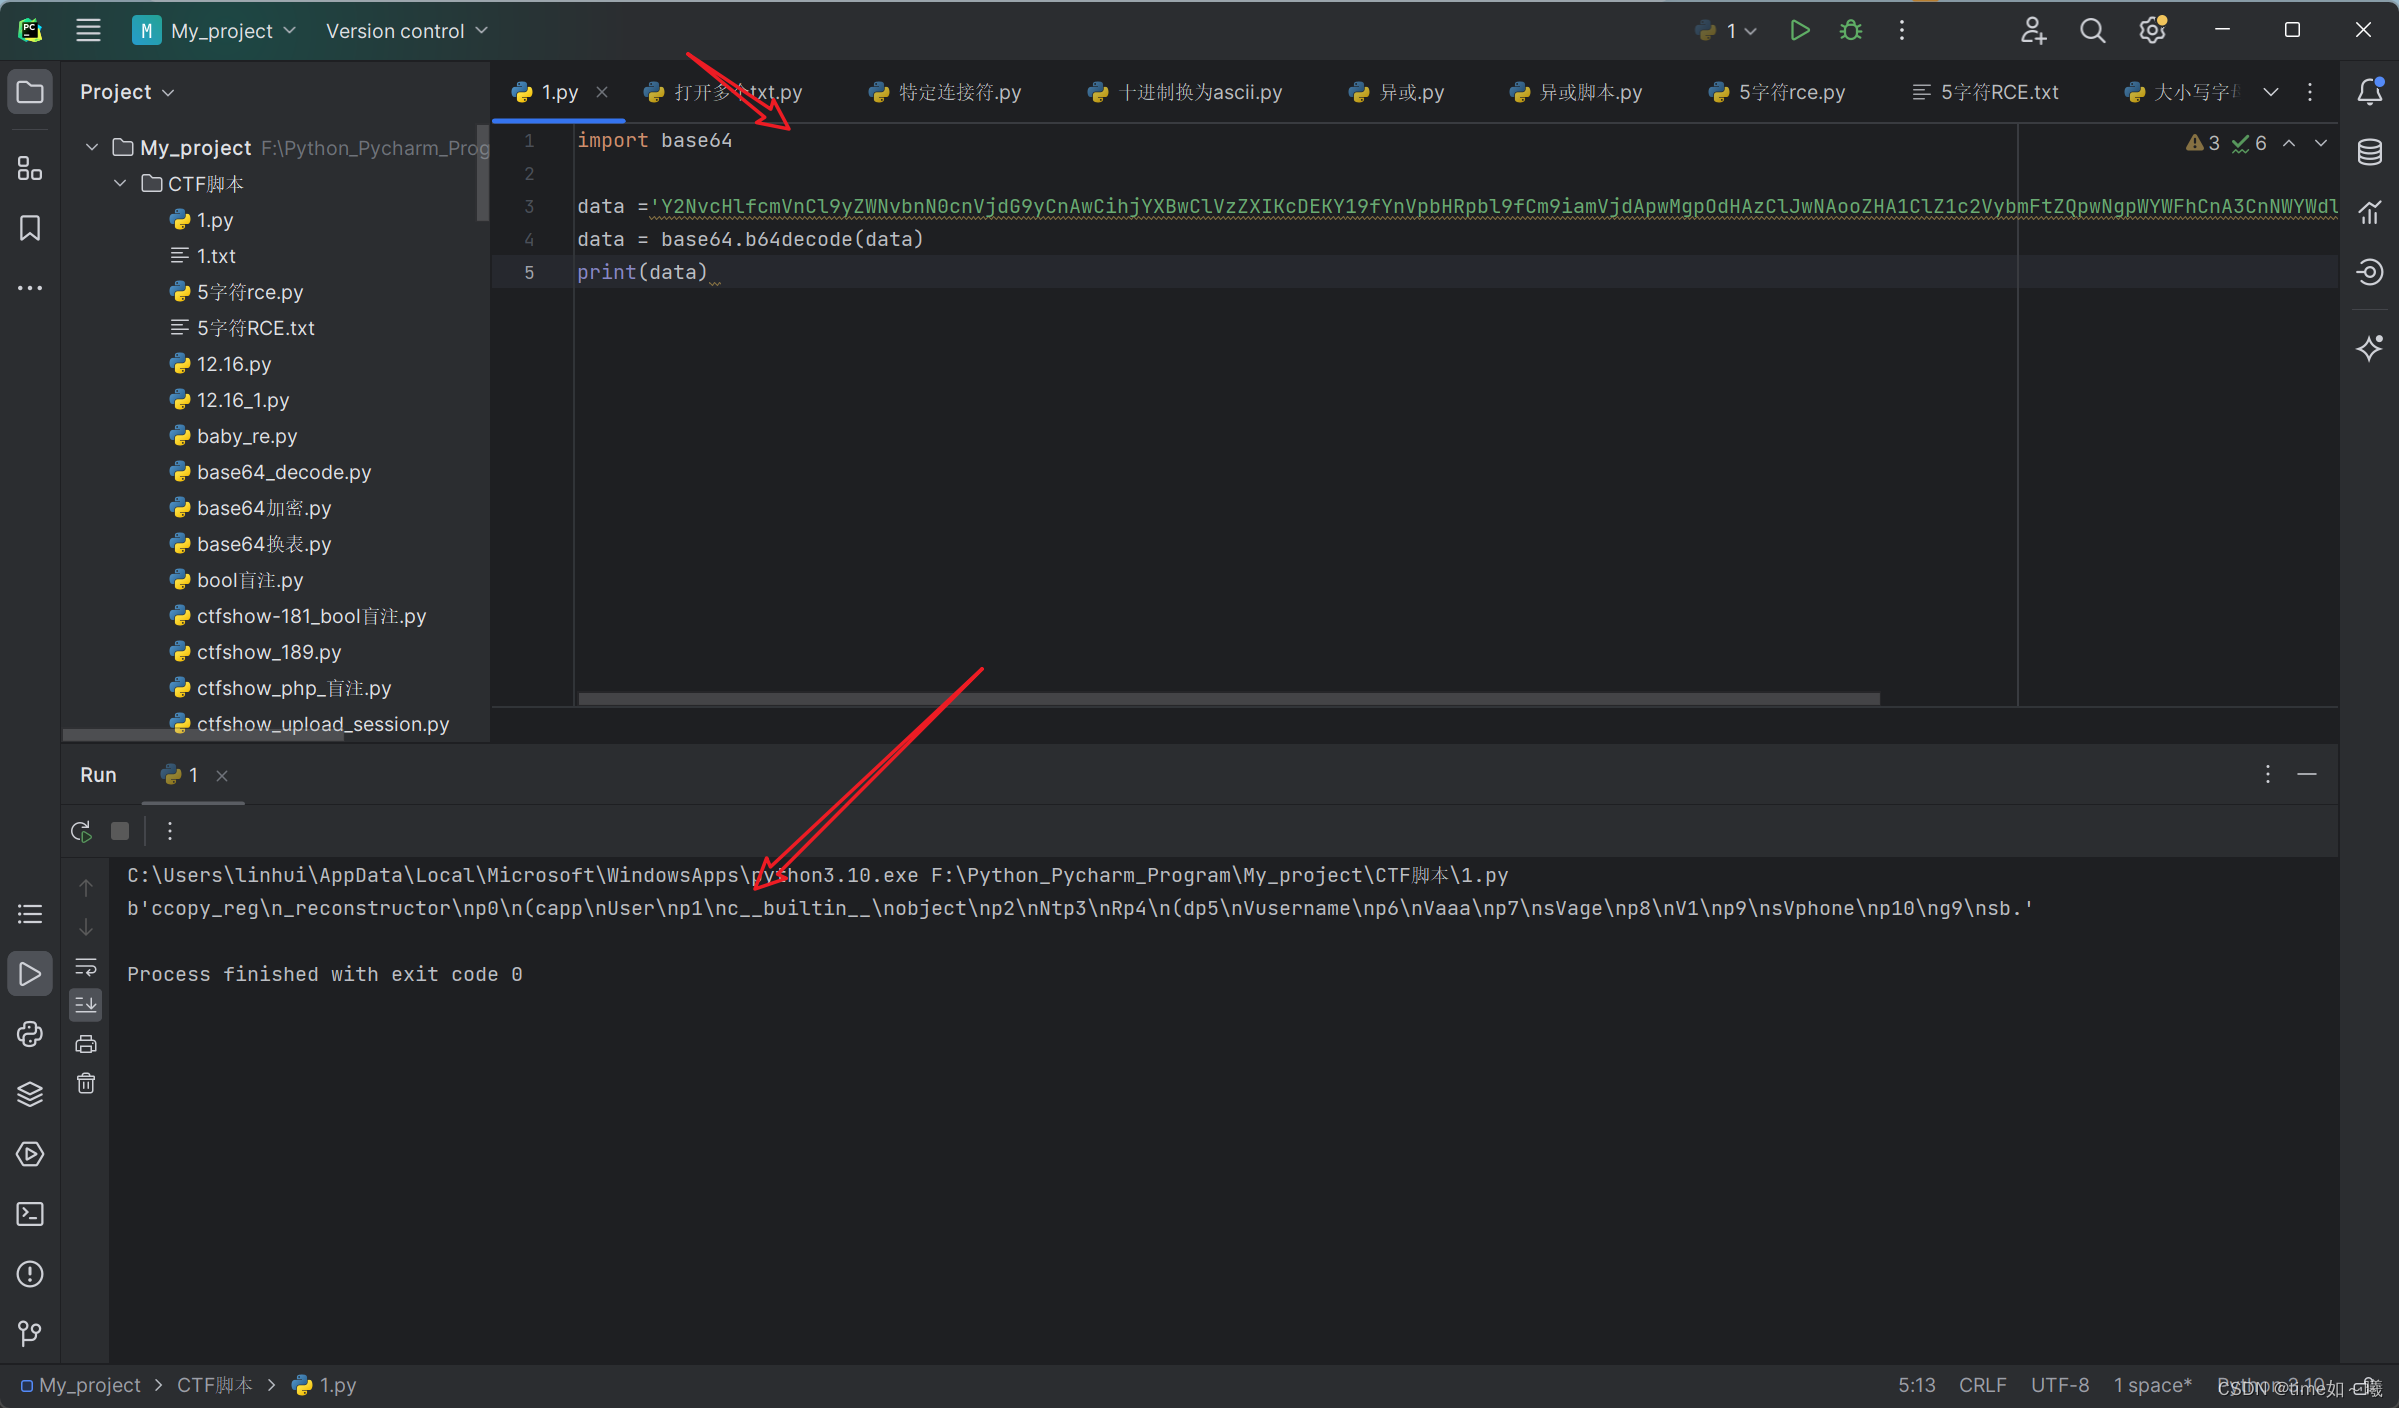Close the 1.py editor tab

click(x=602, y=92)
